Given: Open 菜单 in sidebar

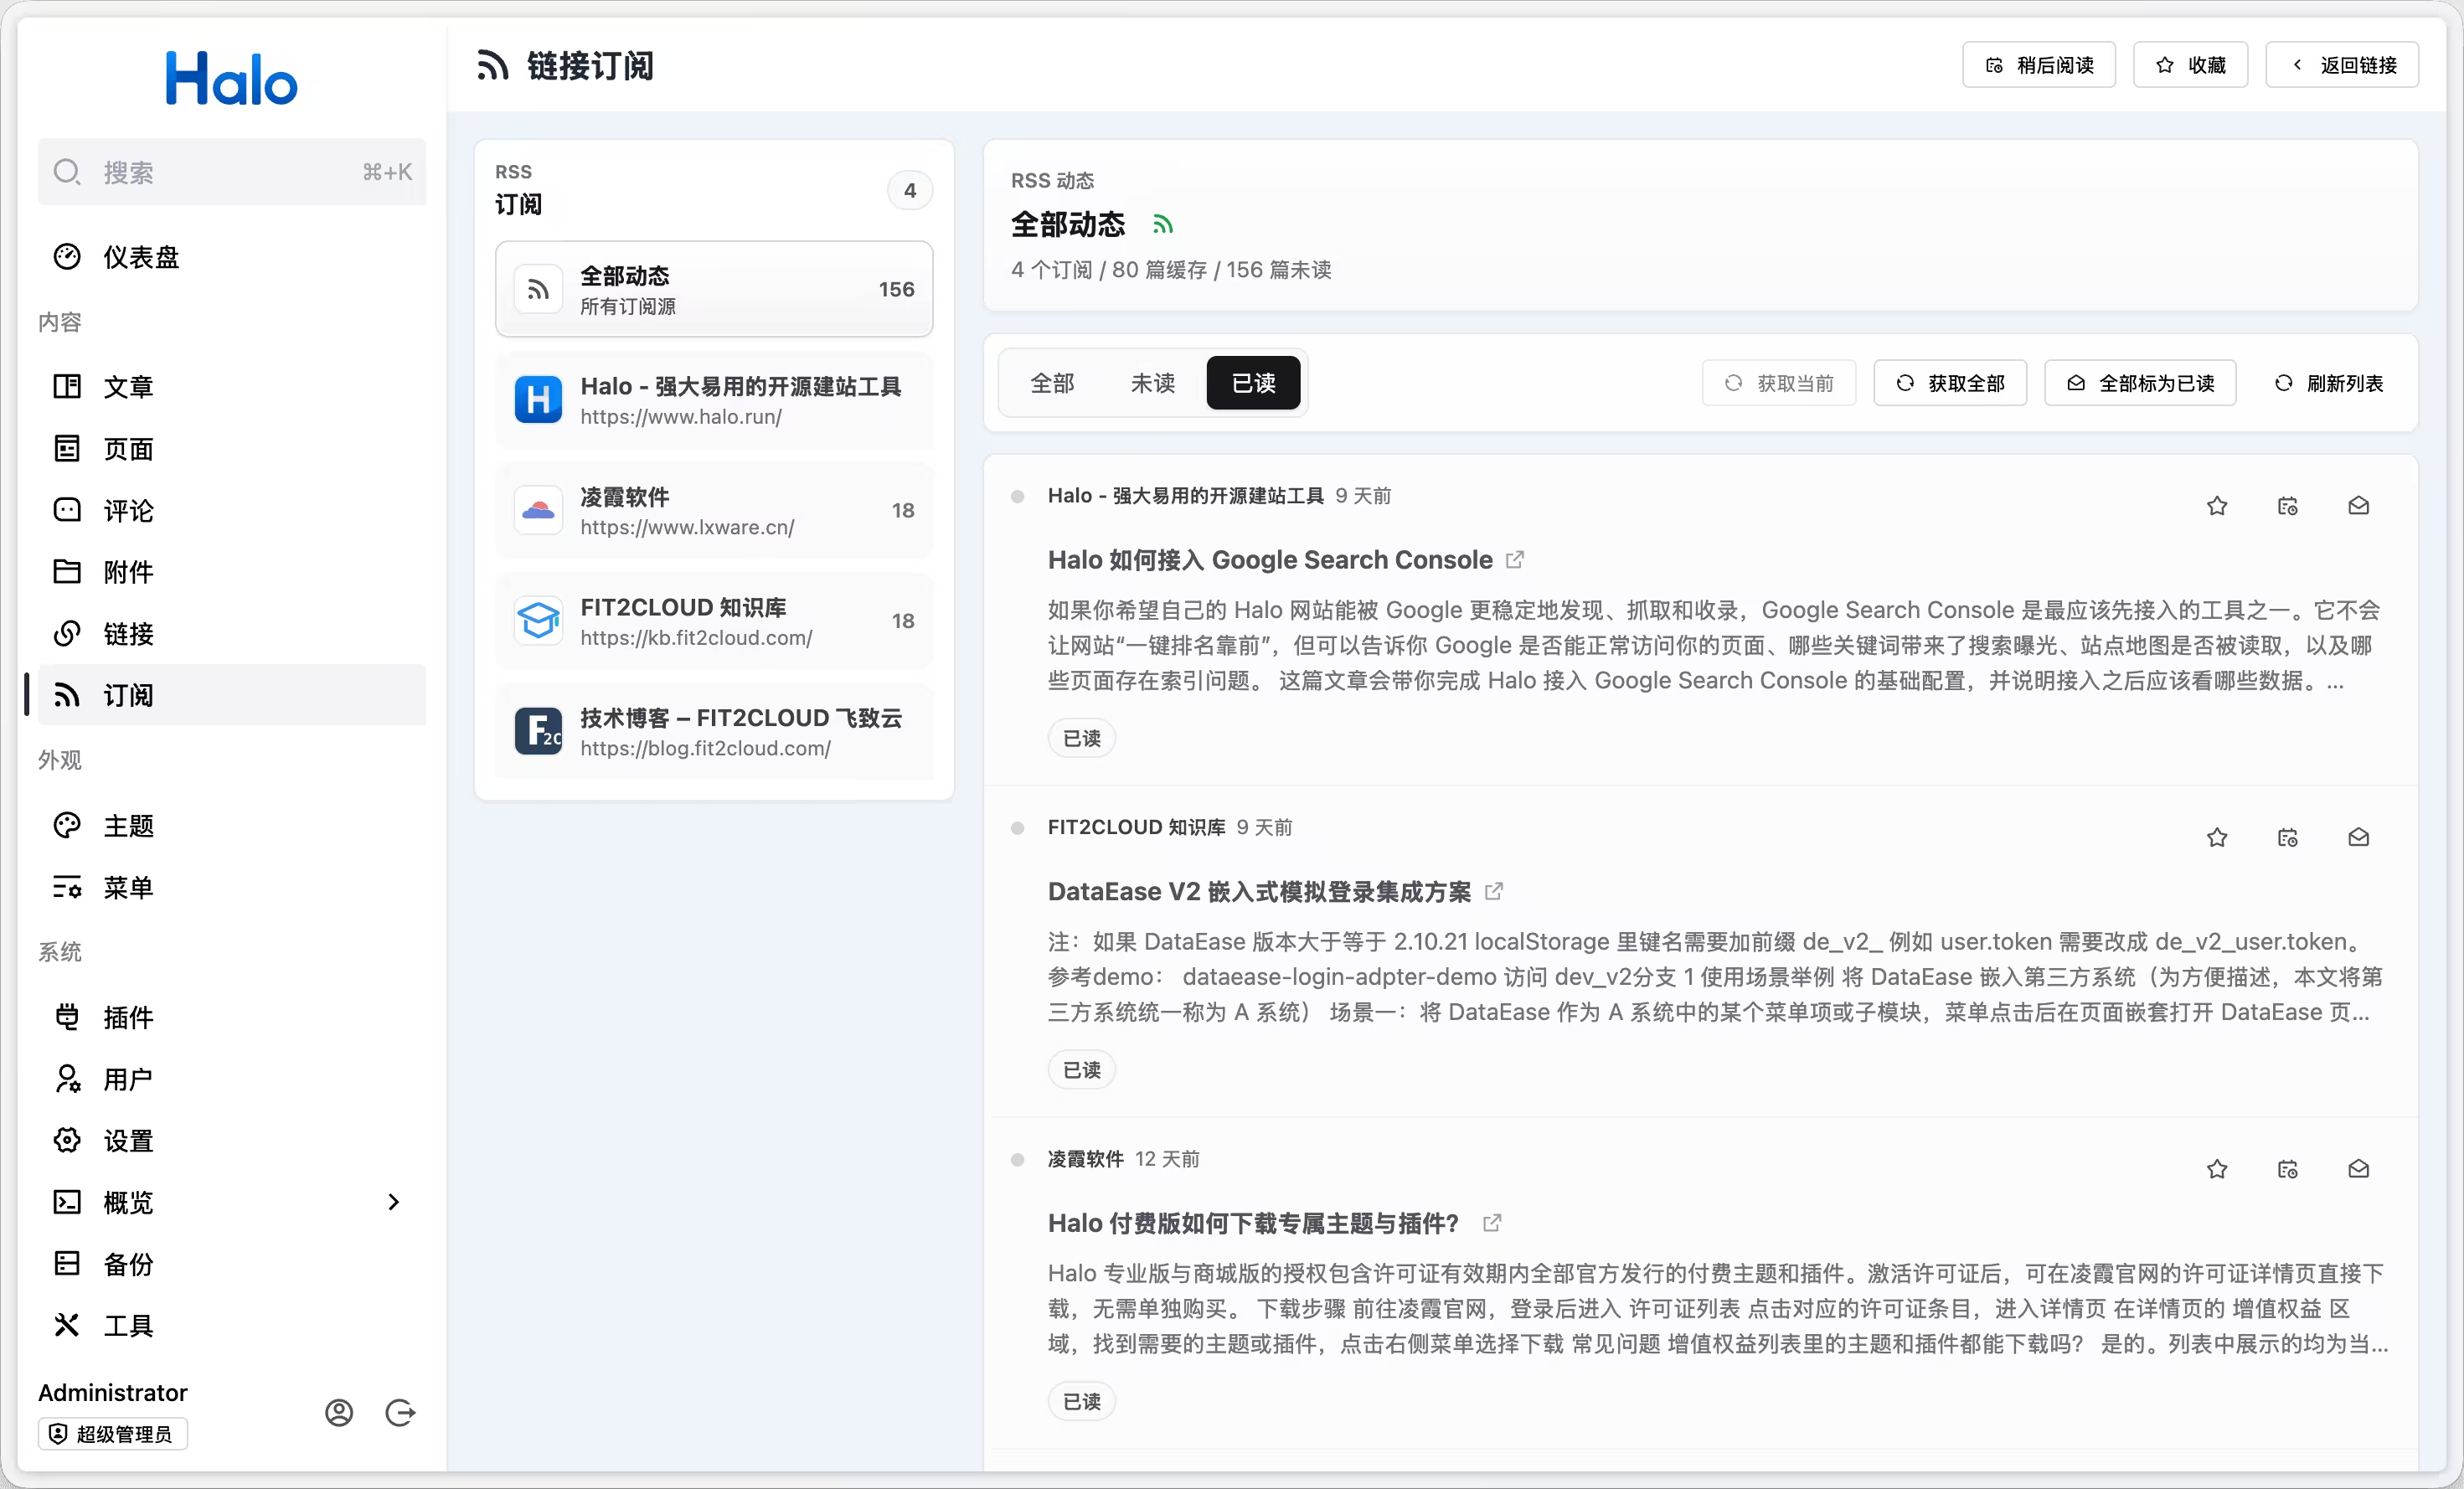Looking at the screenshot, I should (232, 888).
